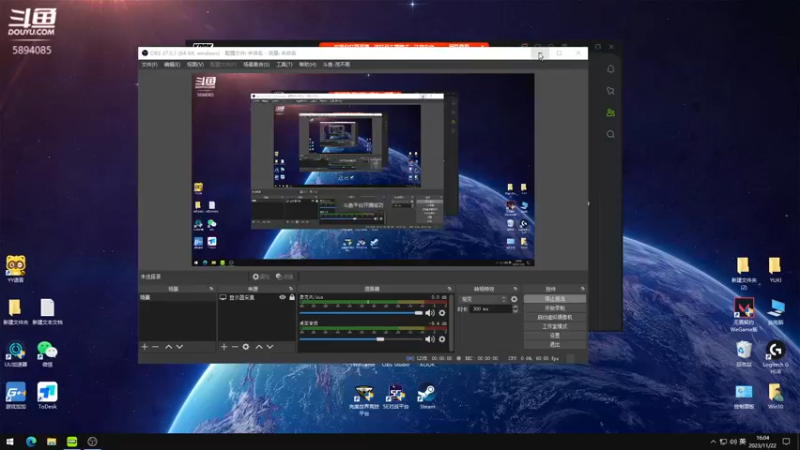Click the 启动虚拟摄像机 button
The height and width of the screenshot is (450, 800).
point(555,317)
